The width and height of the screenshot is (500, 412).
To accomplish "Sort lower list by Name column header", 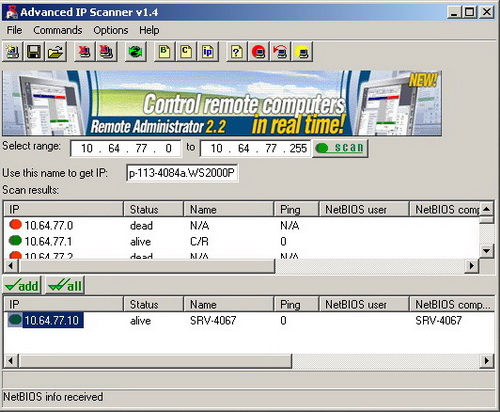I will coord(229,304).
